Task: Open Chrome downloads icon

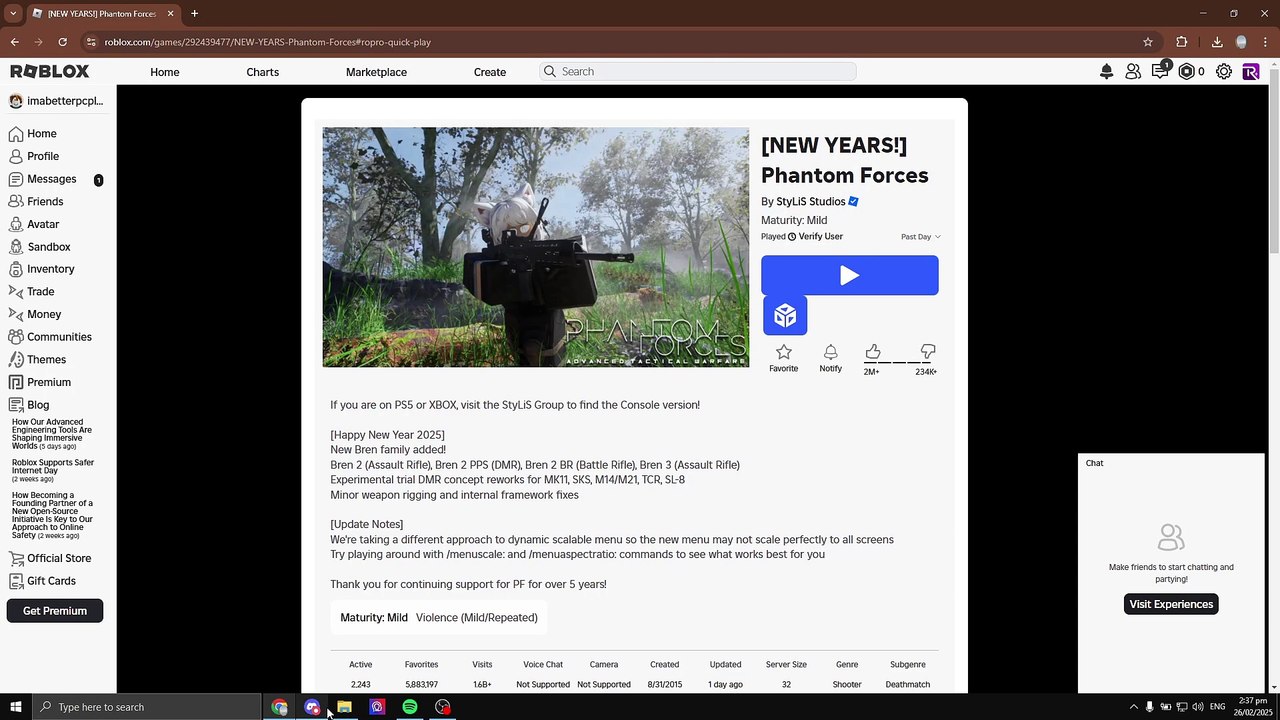Action: [x=1217, y=42]
